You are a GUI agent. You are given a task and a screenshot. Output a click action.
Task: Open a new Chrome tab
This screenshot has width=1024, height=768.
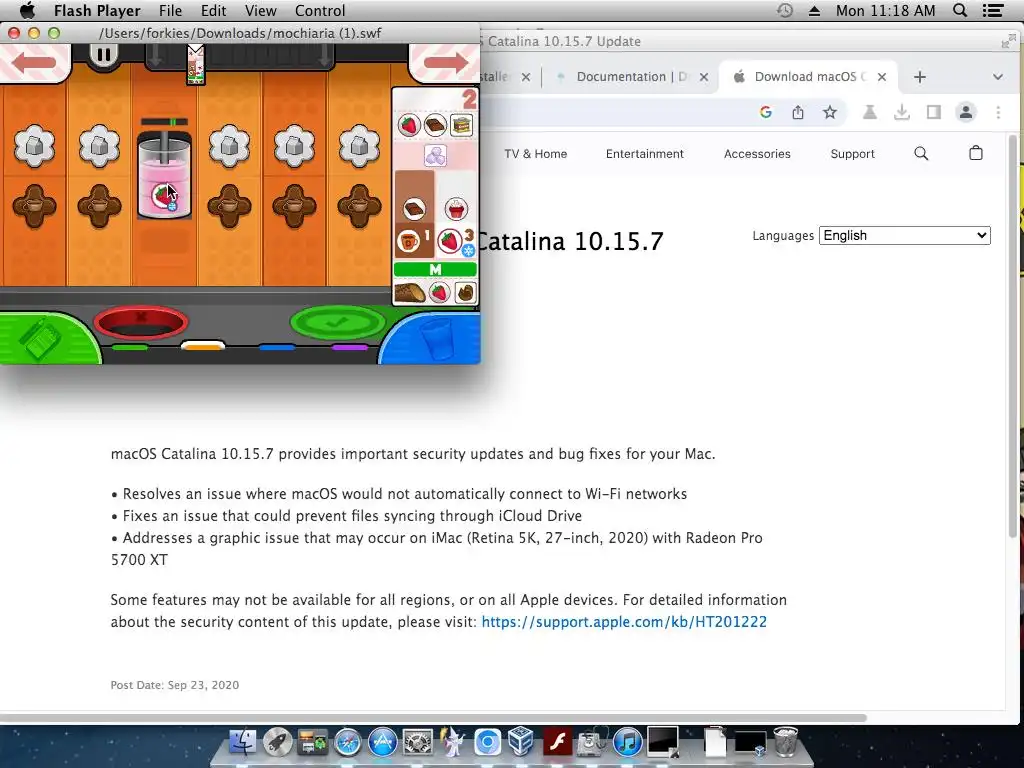coord(920,77)
